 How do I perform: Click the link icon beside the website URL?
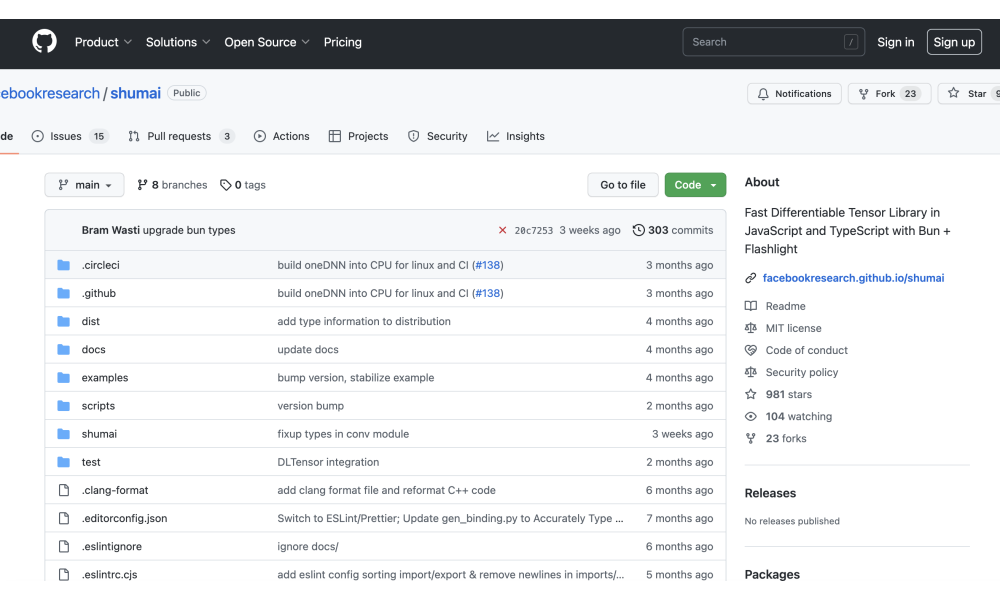point(751,278)
